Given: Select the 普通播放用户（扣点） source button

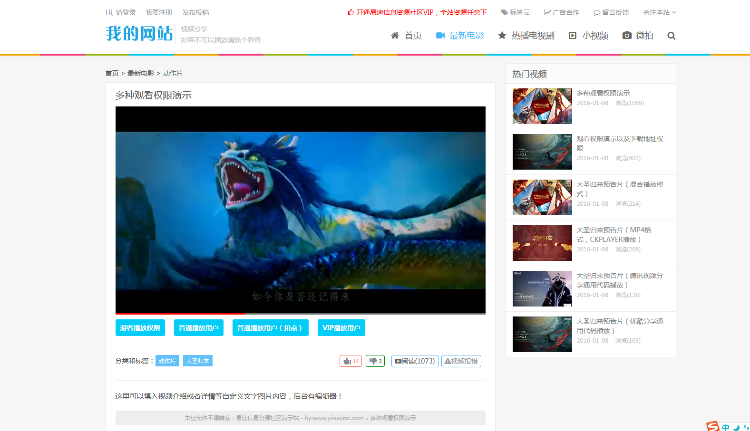Looking at the screenshot, I should [x=271, y=328].
